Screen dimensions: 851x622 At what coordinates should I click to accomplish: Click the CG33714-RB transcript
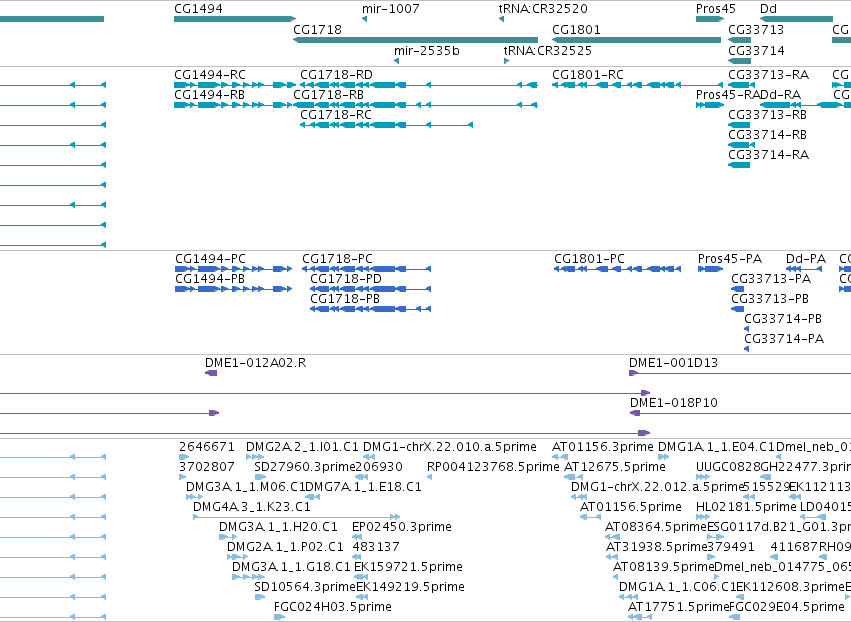[x=741, y=145]
